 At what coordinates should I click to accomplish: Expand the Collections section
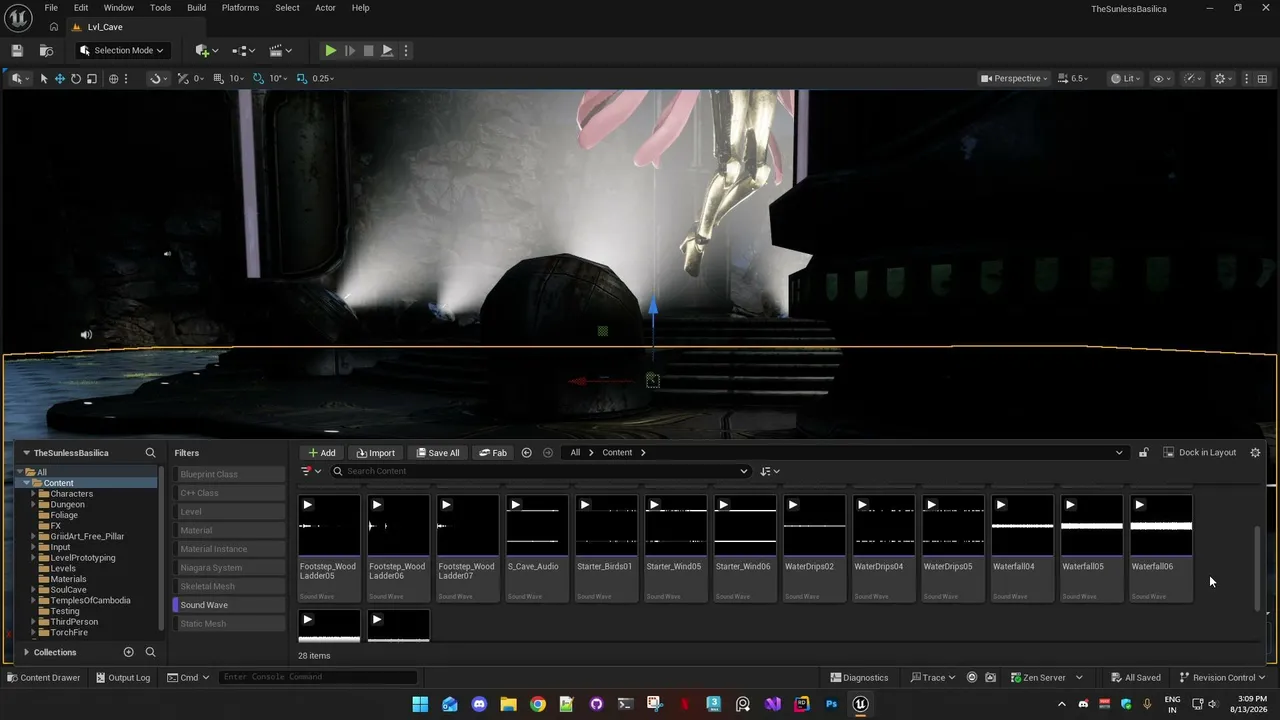click(26, 652)
